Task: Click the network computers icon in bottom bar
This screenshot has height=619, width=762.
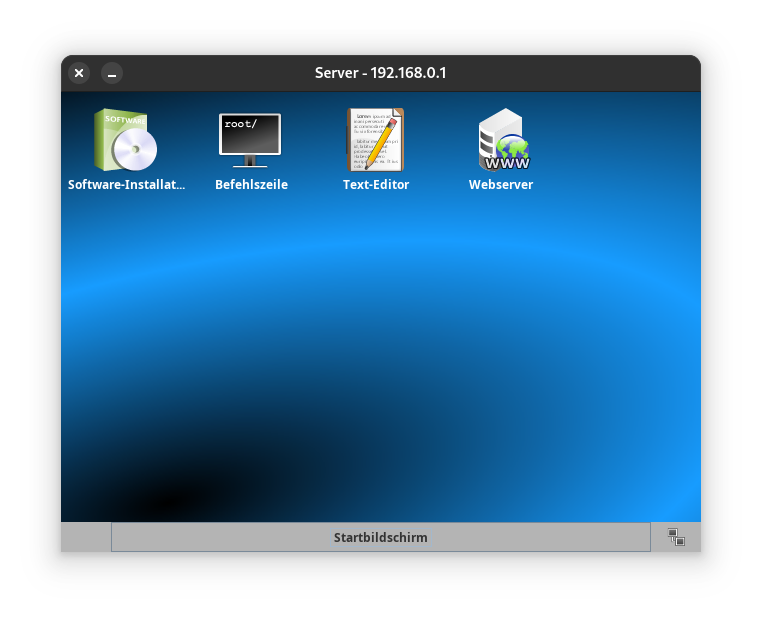Action: click(x=676, y=537)
